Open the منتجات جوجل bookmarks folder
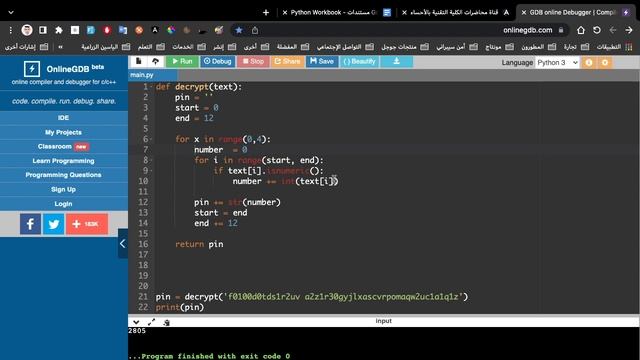The width and height of the screenshot is (640, 360). pyautogui.click(x=405, y=47)
